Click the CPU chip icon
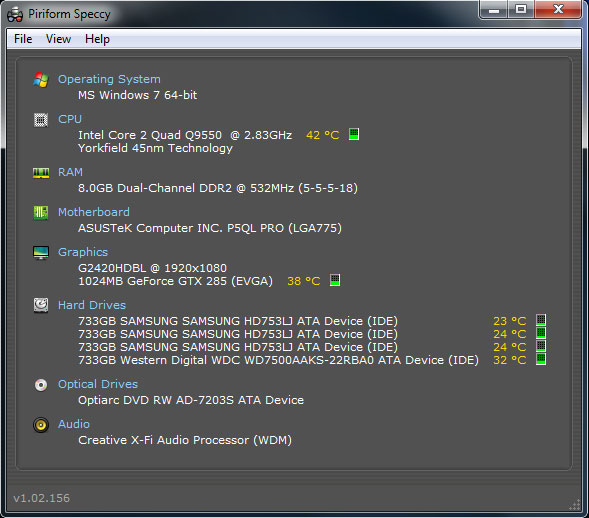Viewport: 589px width, 518px height. [41, 120]
